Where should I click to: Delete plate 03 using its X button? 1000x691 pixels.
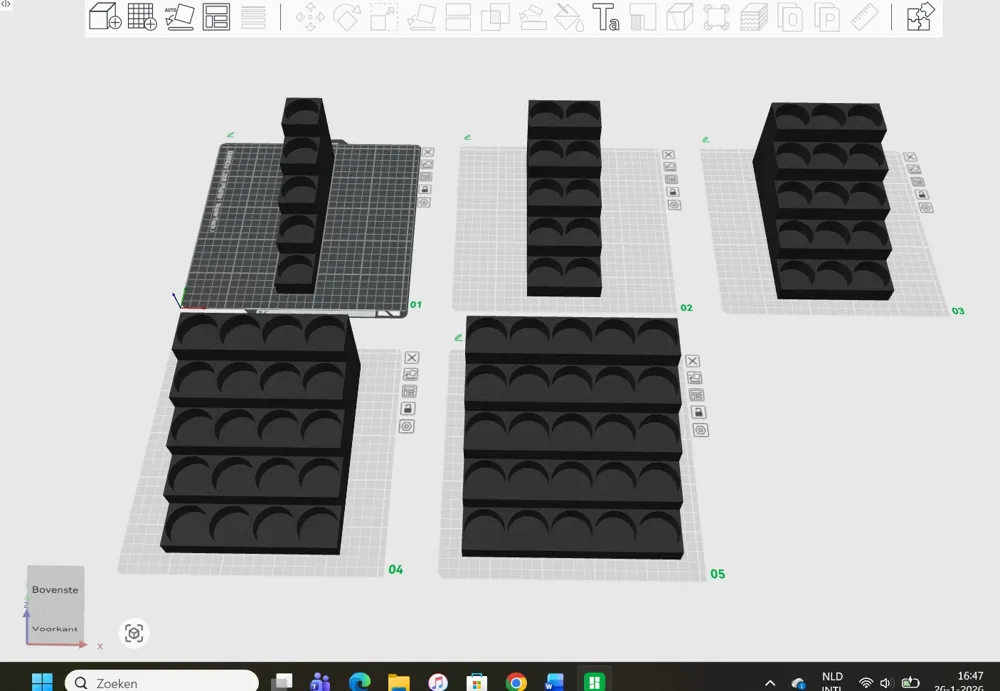point(910,156)
